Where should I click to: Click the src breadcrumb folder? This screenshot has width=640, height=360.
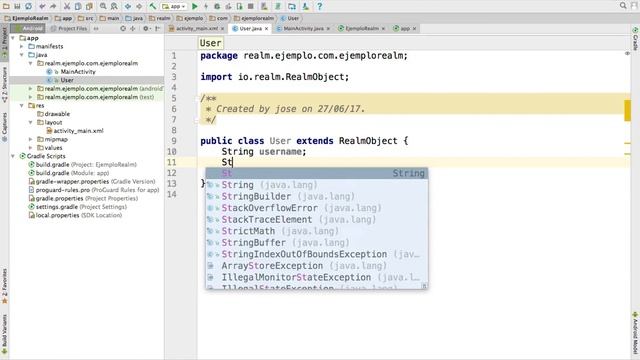[86, 18]
